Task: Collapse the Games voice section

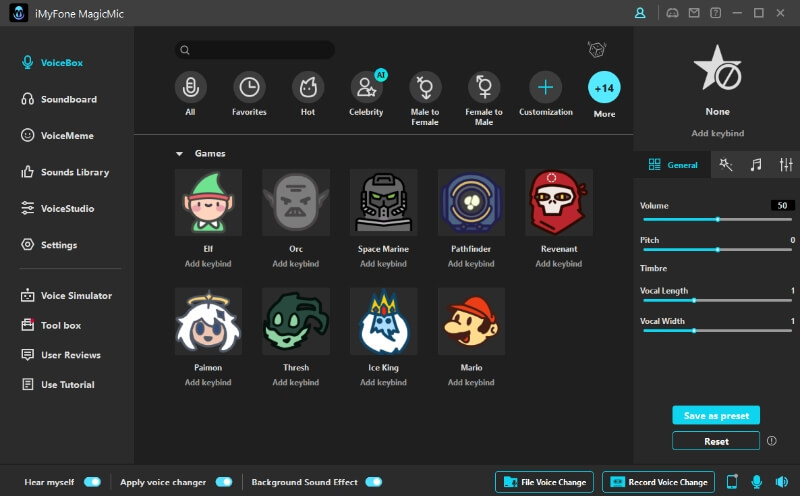Action: [x=179, y=154]
